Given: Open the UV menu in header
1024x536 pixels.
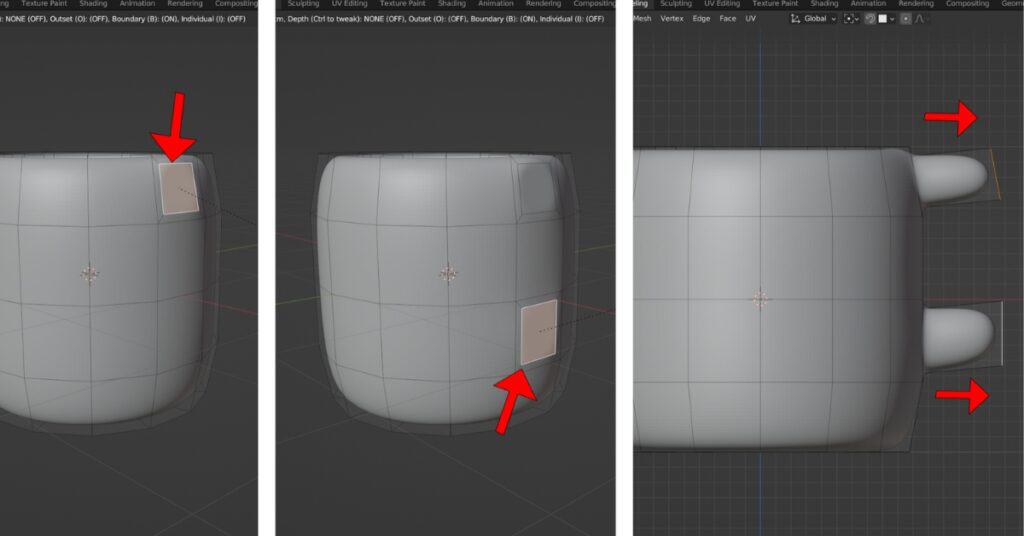Looking at the screenshot, I should point(750,19).
